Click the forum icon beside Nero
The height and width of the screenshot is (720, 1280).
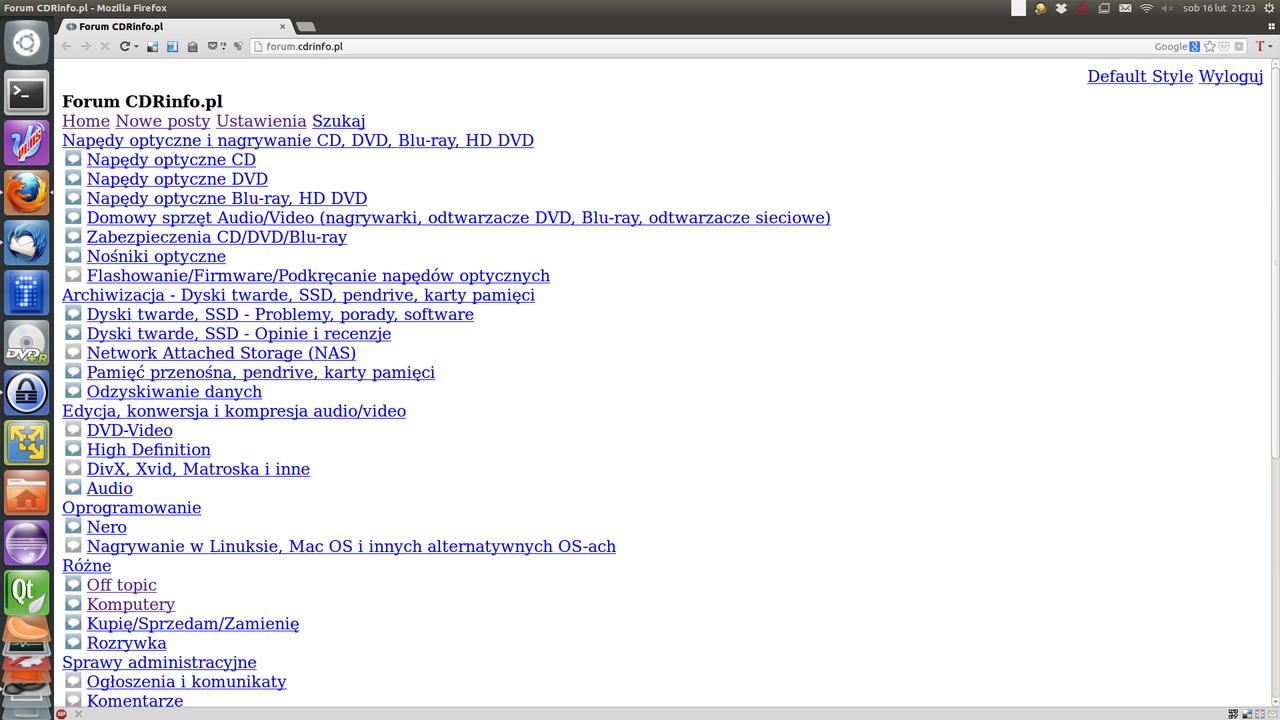73,526
